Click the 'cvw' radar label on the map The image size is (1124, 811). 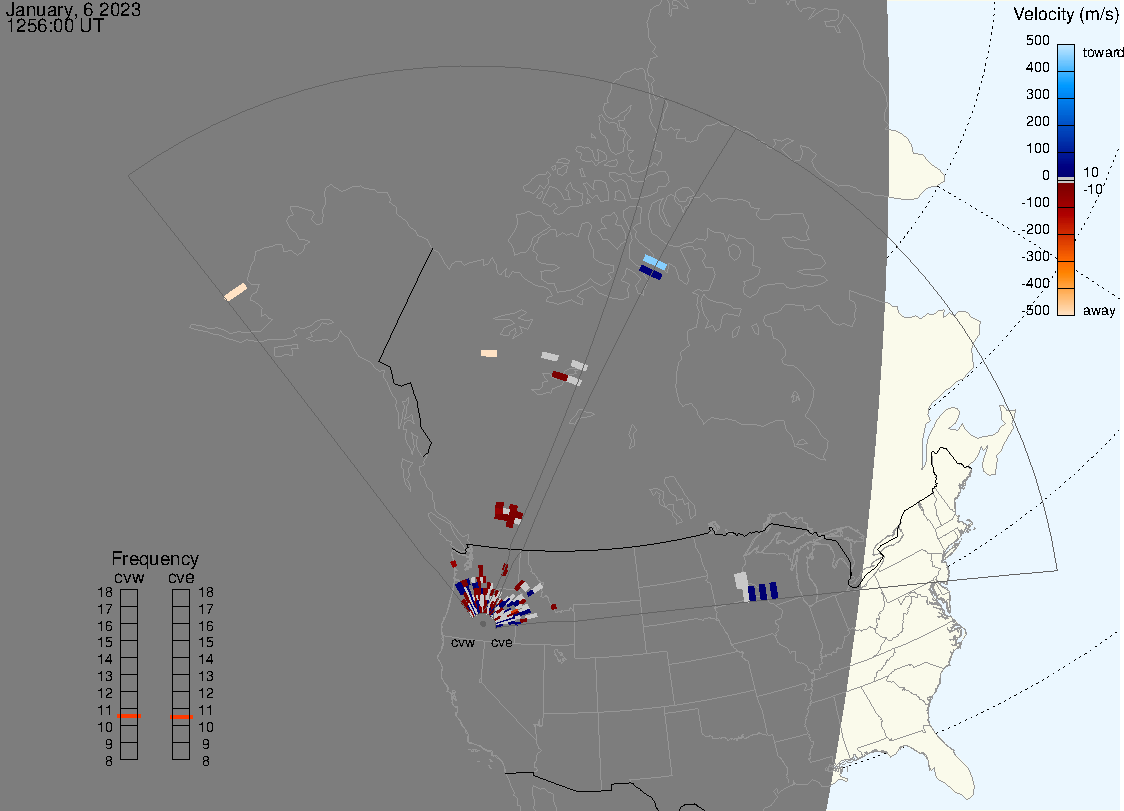463,642
